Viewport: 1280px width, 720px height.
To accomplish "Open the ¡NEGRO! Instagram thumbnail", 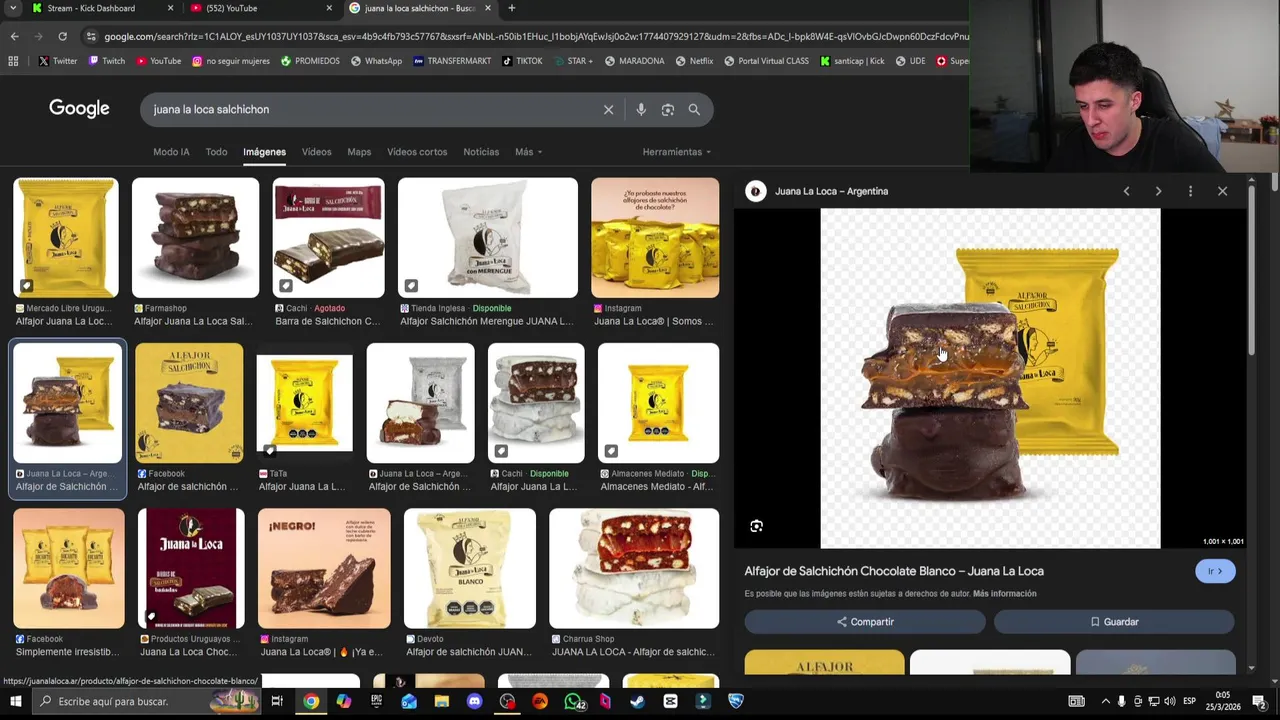I will click(x=324, y=568).
